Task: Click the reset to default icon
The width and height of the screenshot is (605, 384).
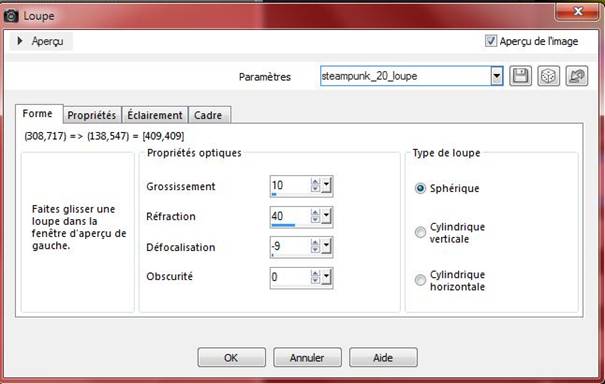Action: (x=576, y=76)
